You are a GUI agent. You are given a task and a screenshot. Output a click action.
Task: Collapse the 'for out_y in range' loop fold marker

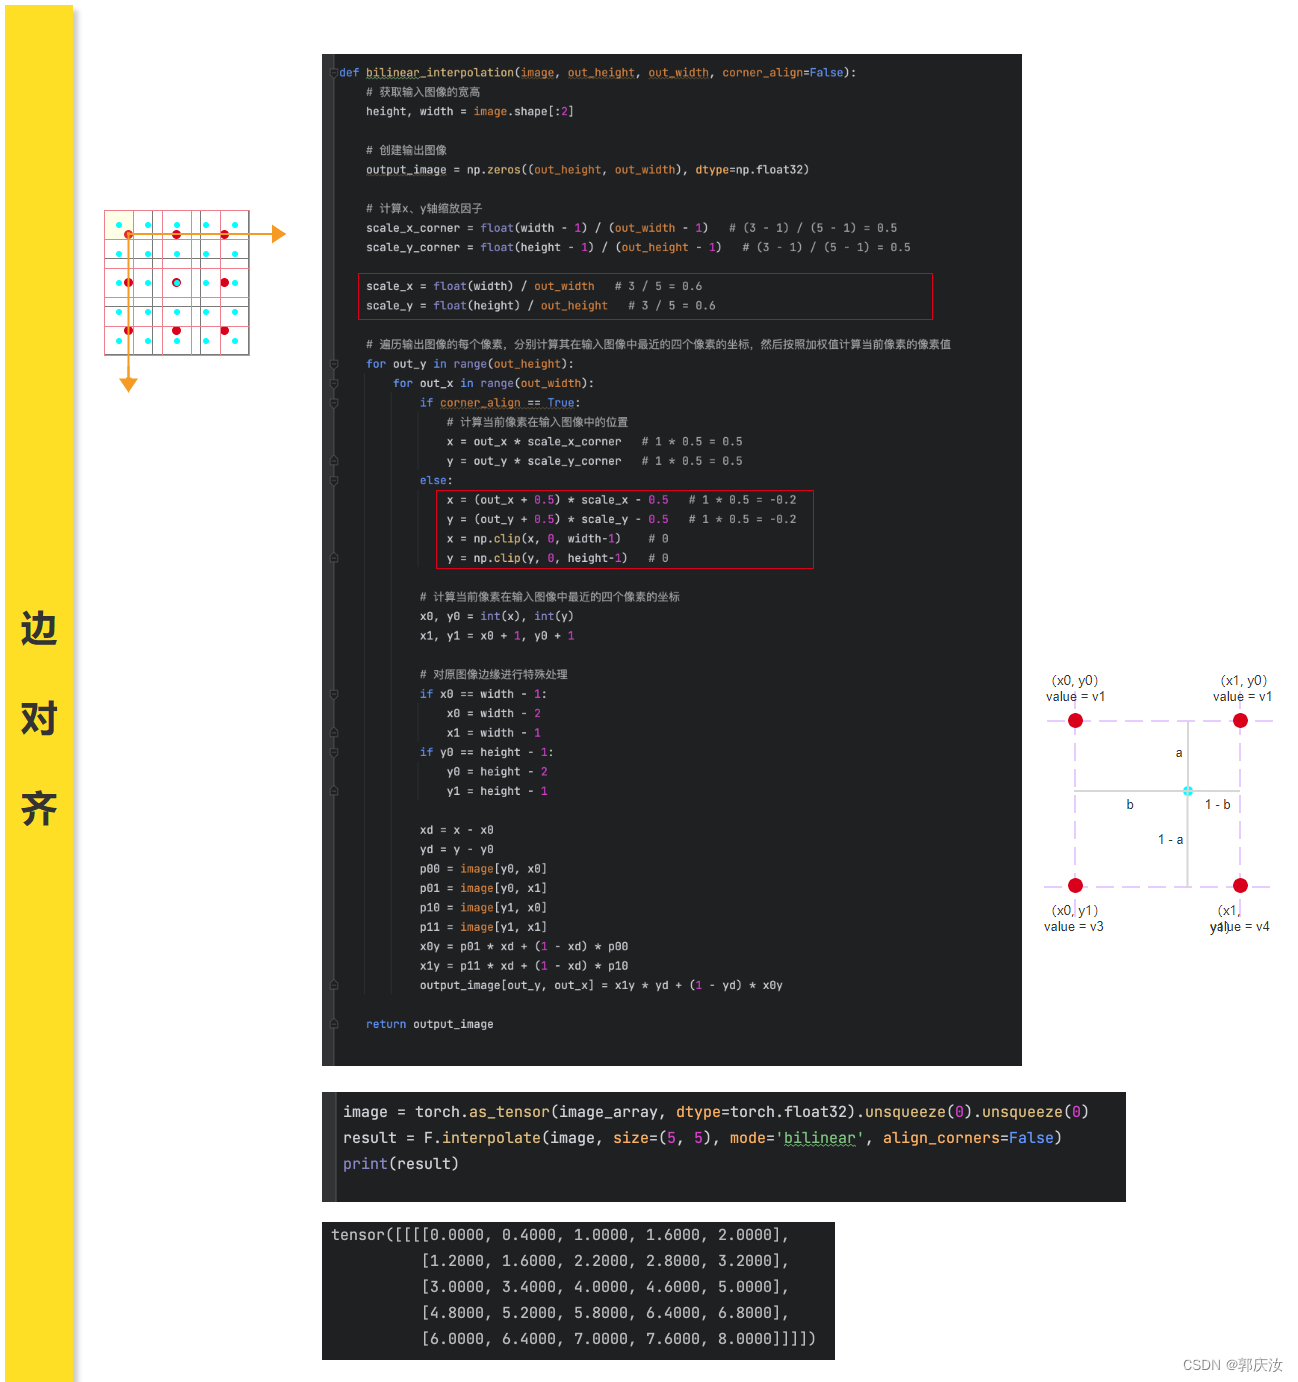pyautogui.click(x=334, y=364)
